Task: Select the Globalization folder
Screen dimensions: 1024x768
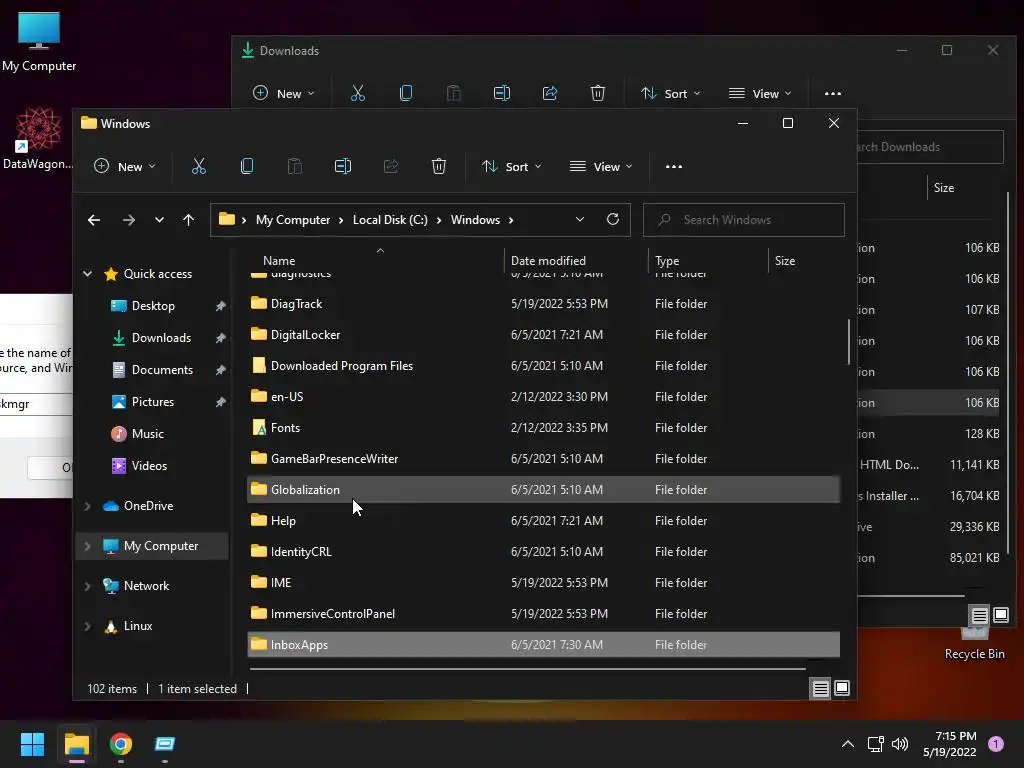Action: coord(543,490)
